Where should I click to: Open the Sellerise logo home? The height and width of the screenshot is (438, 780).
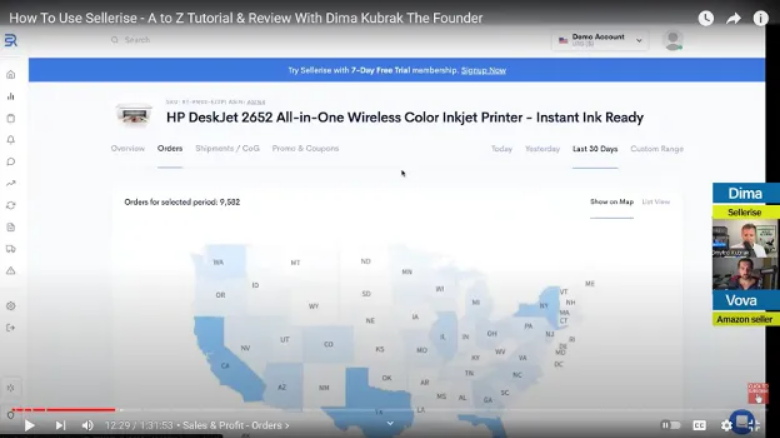tap(11, 40)
